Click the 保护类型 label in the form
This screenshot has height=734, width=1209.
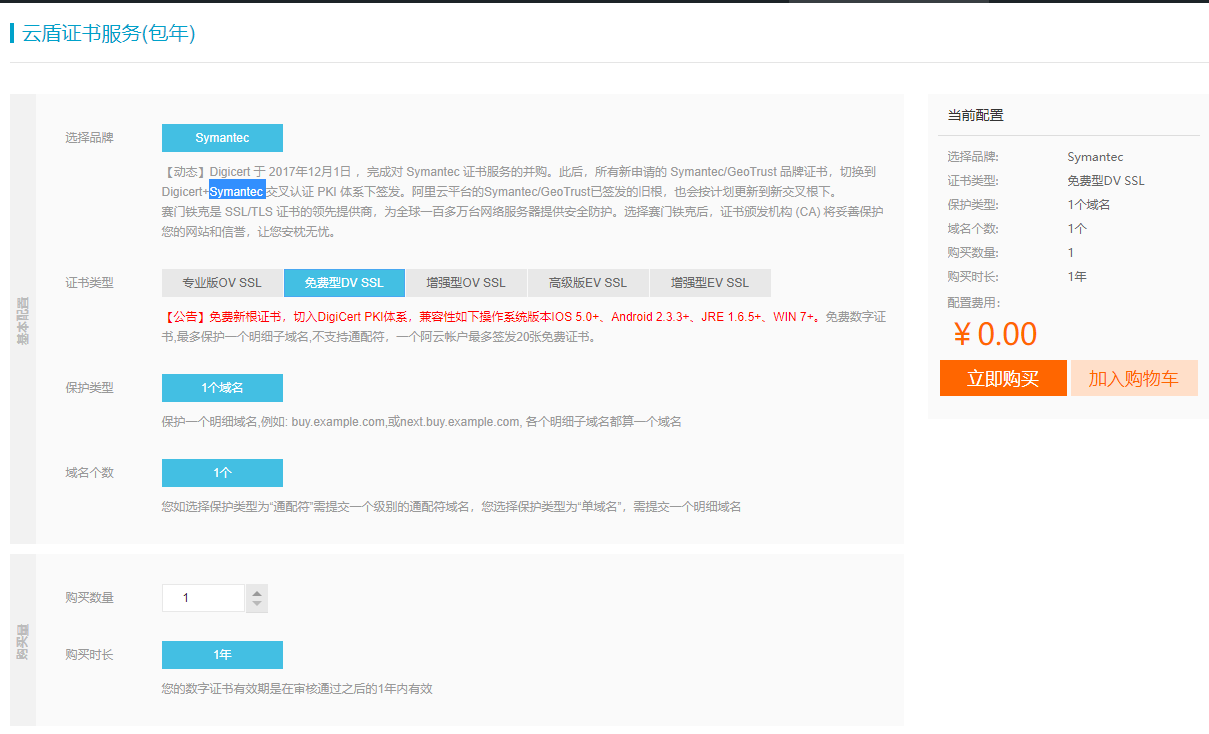89,388
